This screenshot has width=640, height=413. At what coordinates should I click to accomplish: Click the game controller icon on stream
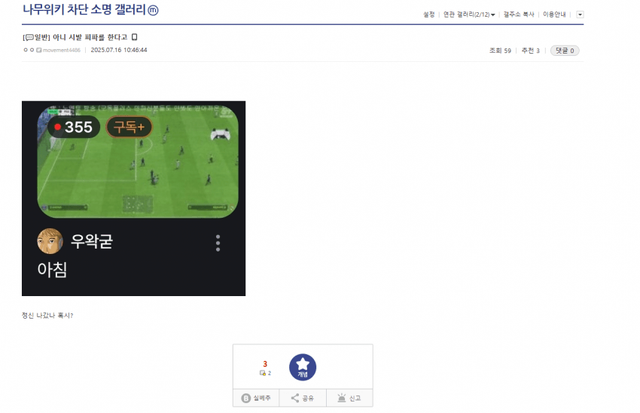[220, 134]
